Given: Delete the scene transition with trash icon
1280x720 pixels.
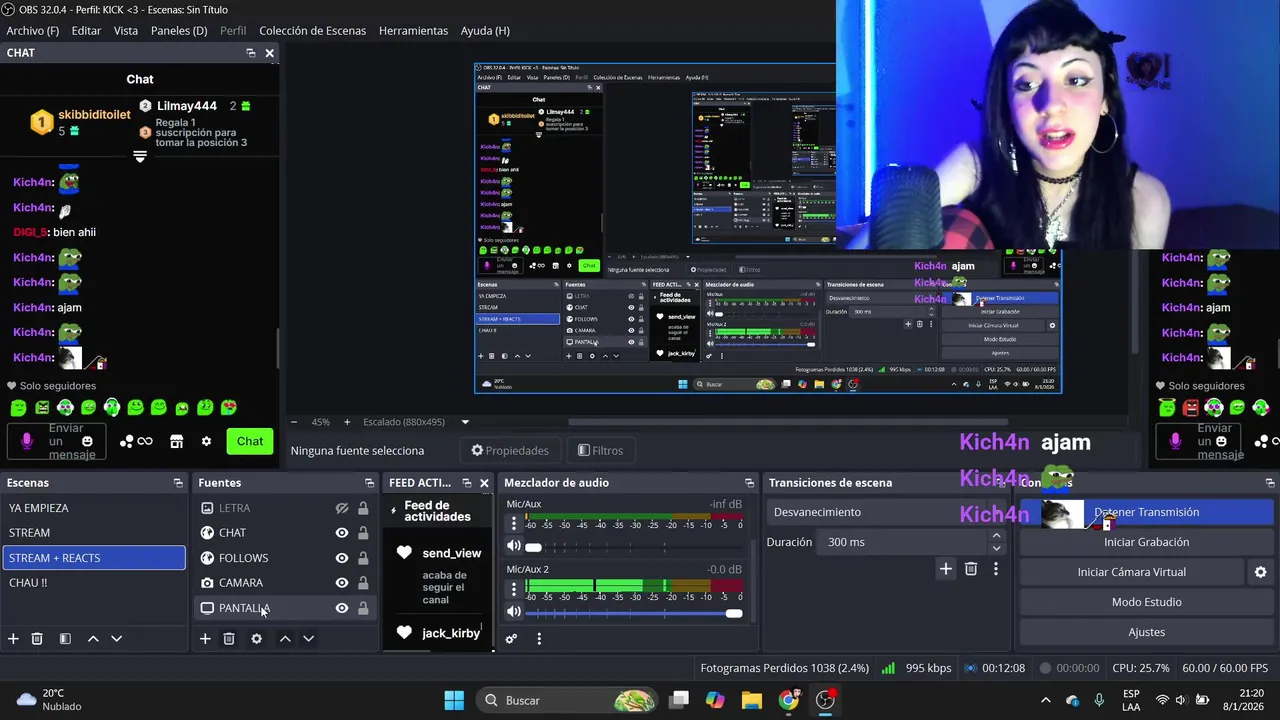Looking at the screenshot, I should tap(971, 569).
